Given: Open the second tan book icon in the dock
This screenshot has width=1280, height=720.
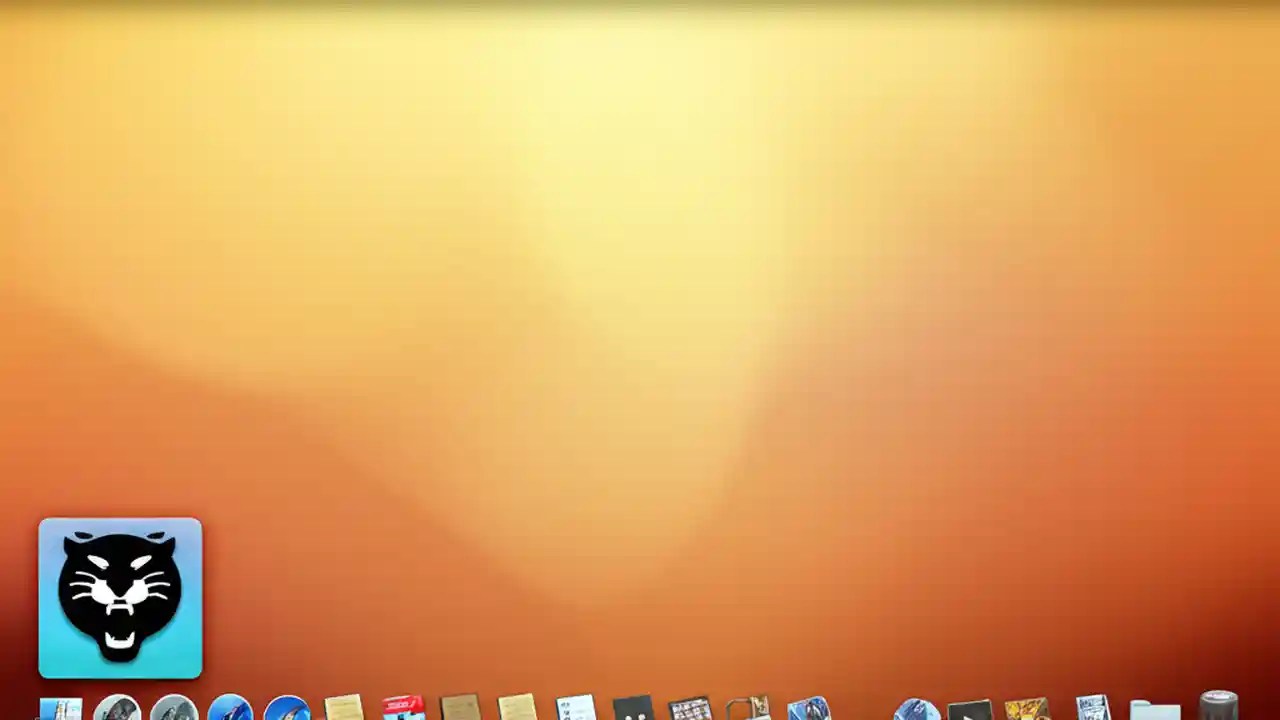Looking at the screenshot, I should pos(460,710).
